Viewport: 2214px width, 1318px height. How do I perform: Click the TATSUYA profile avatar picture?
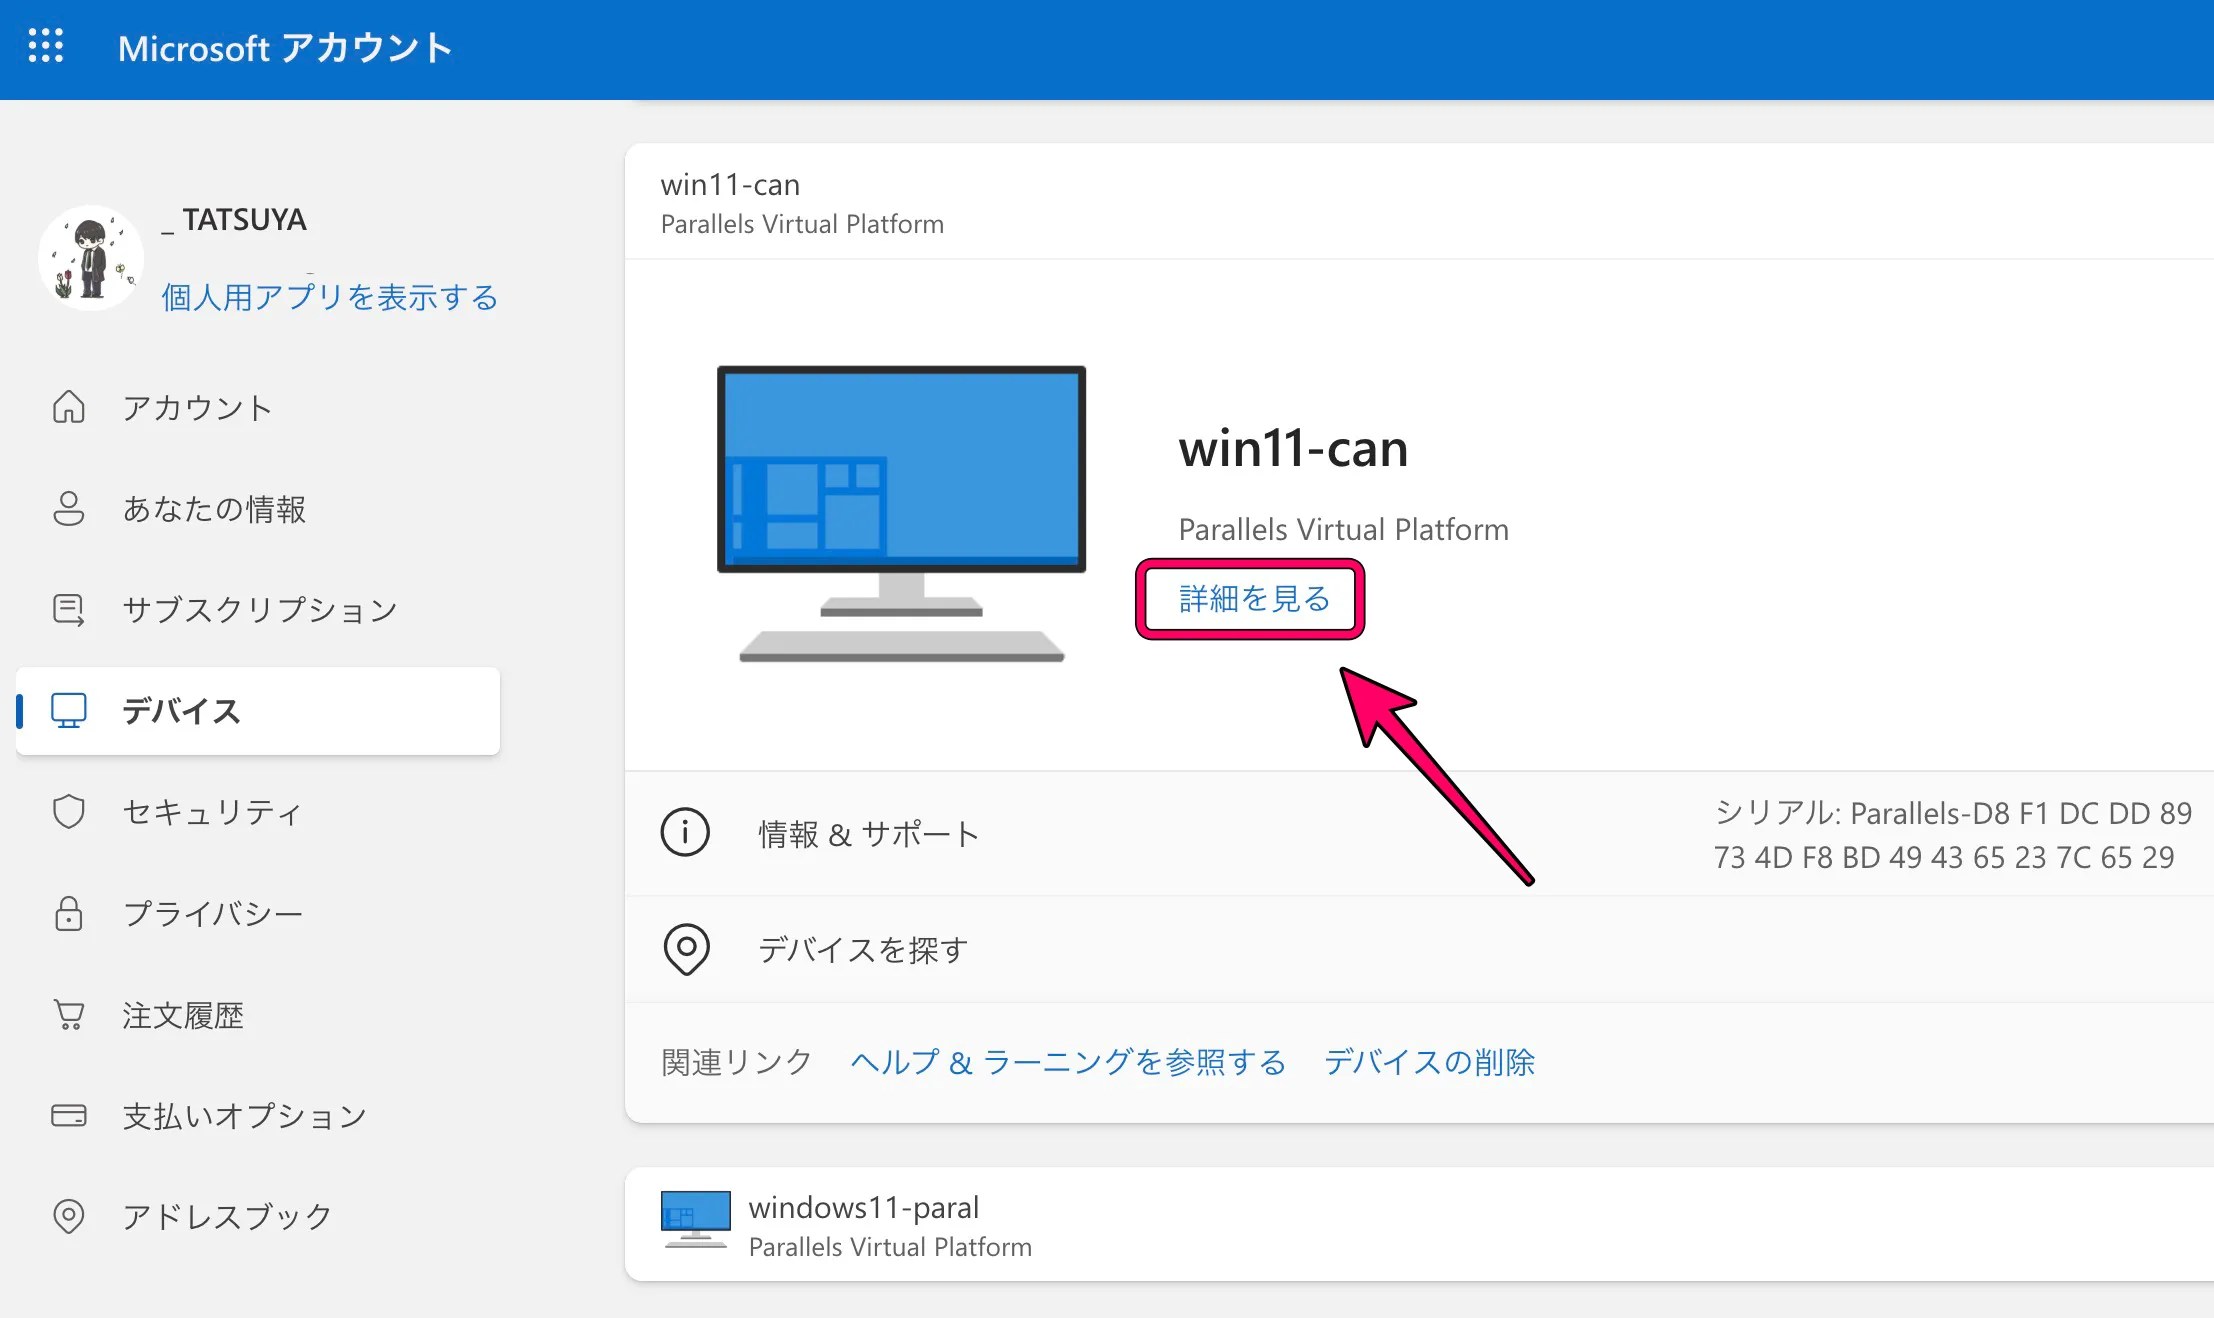(x=90, y=258)
